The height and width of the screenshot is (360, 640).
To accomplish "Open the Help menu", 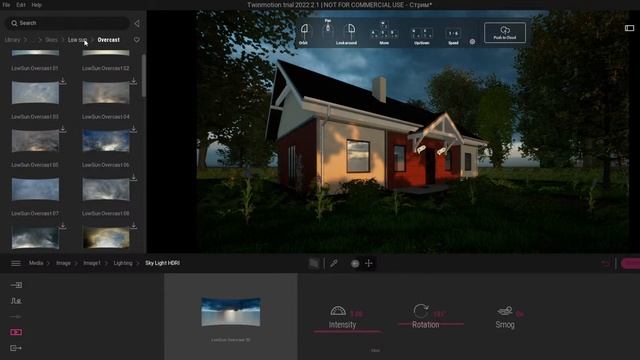I will click(x=36, y=5).
